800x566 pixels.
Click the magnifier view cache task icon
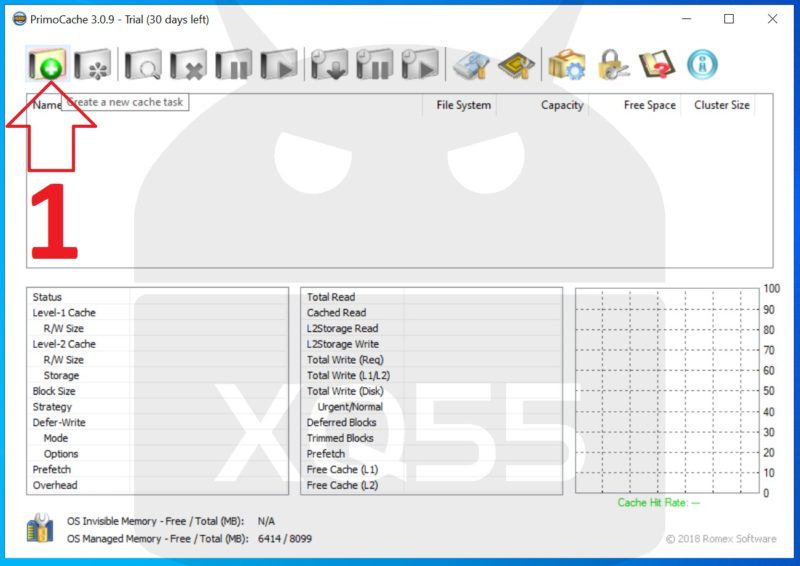(143, 66)
